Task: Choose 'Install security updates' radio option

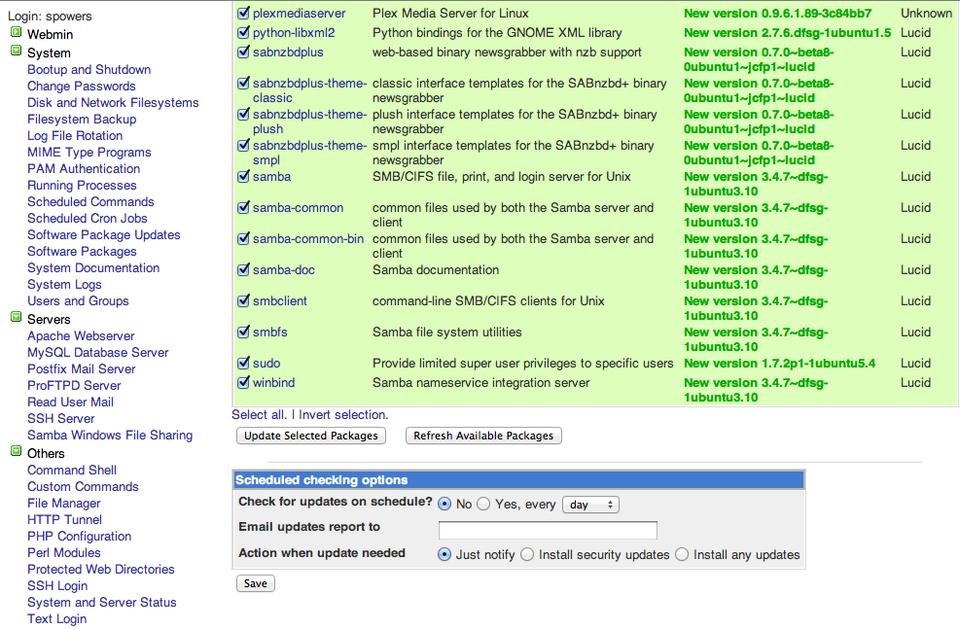Action: 528,555
